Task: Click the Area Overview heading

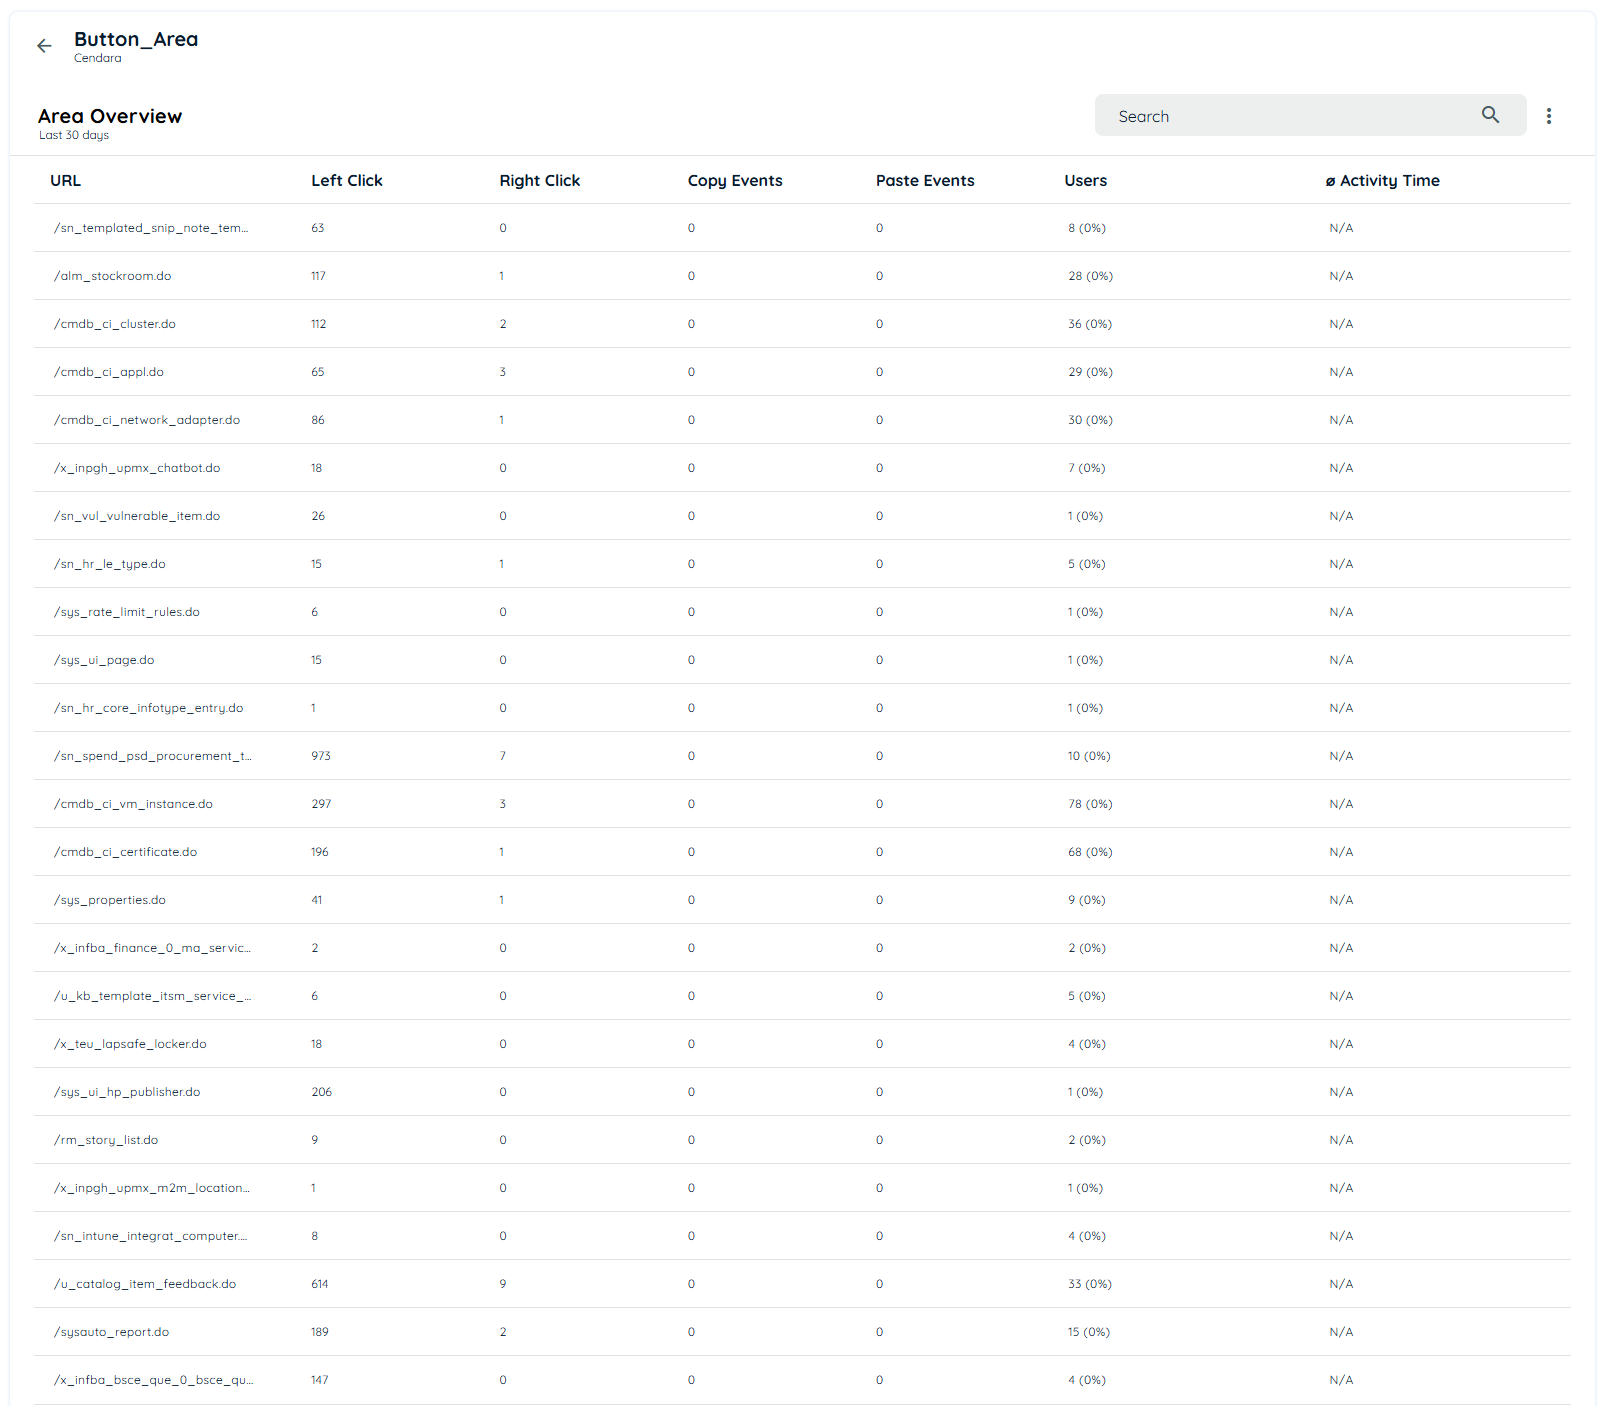Action: [110, 116]
